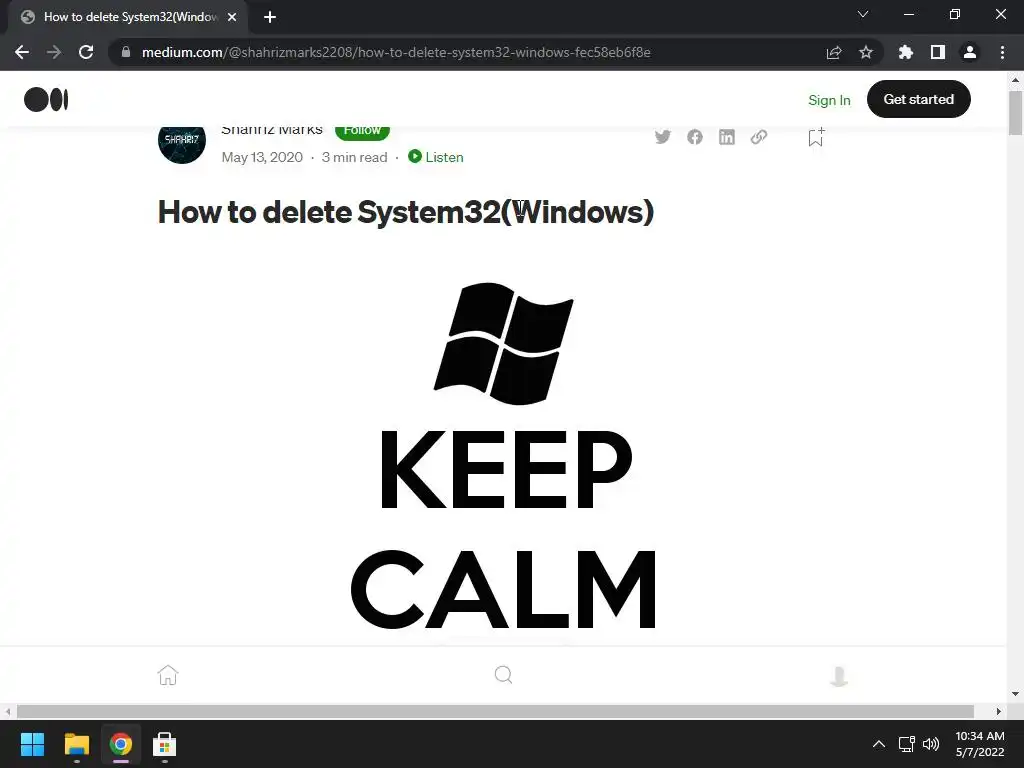The image size is (1024, 768).
Task: Bookmark this tab with star icon
Action: [866, 52]
